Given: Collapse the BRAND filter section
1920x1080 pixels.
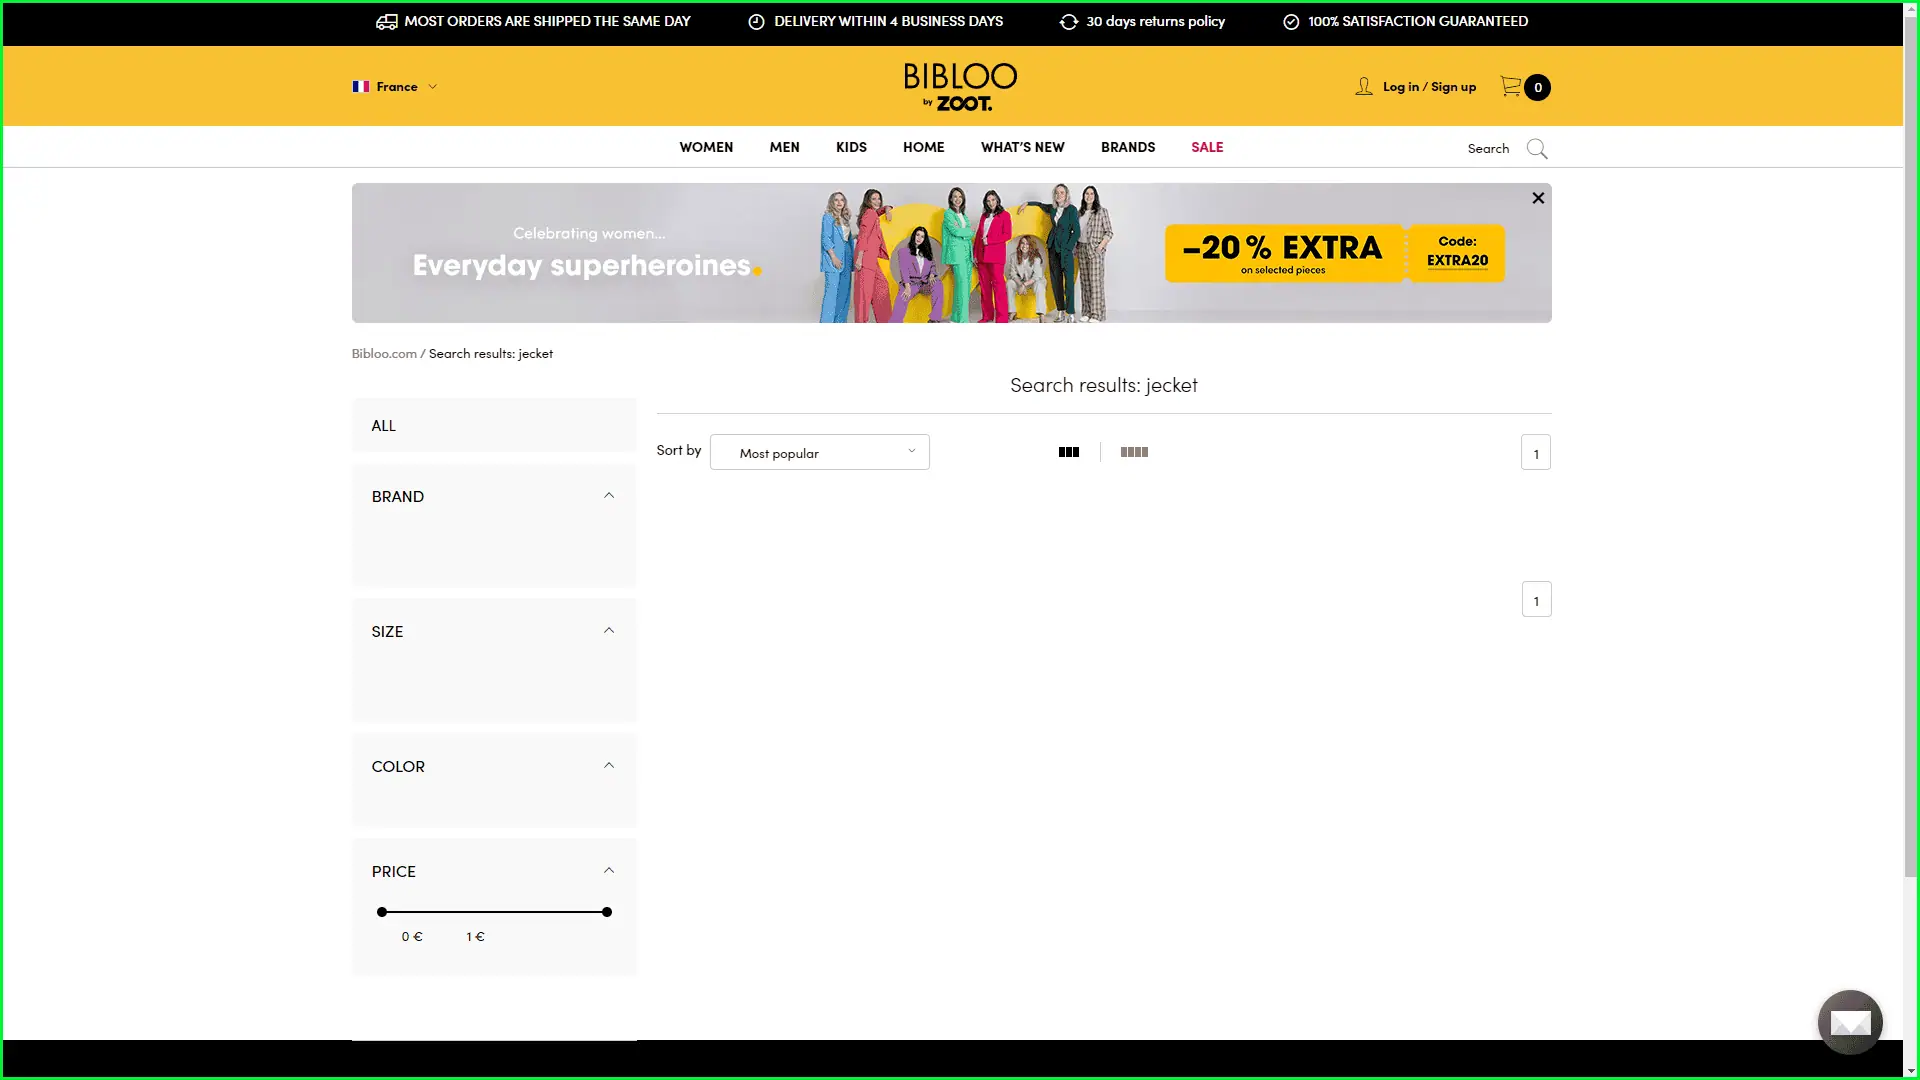Looking at the screenshot, I should (608, 496).
